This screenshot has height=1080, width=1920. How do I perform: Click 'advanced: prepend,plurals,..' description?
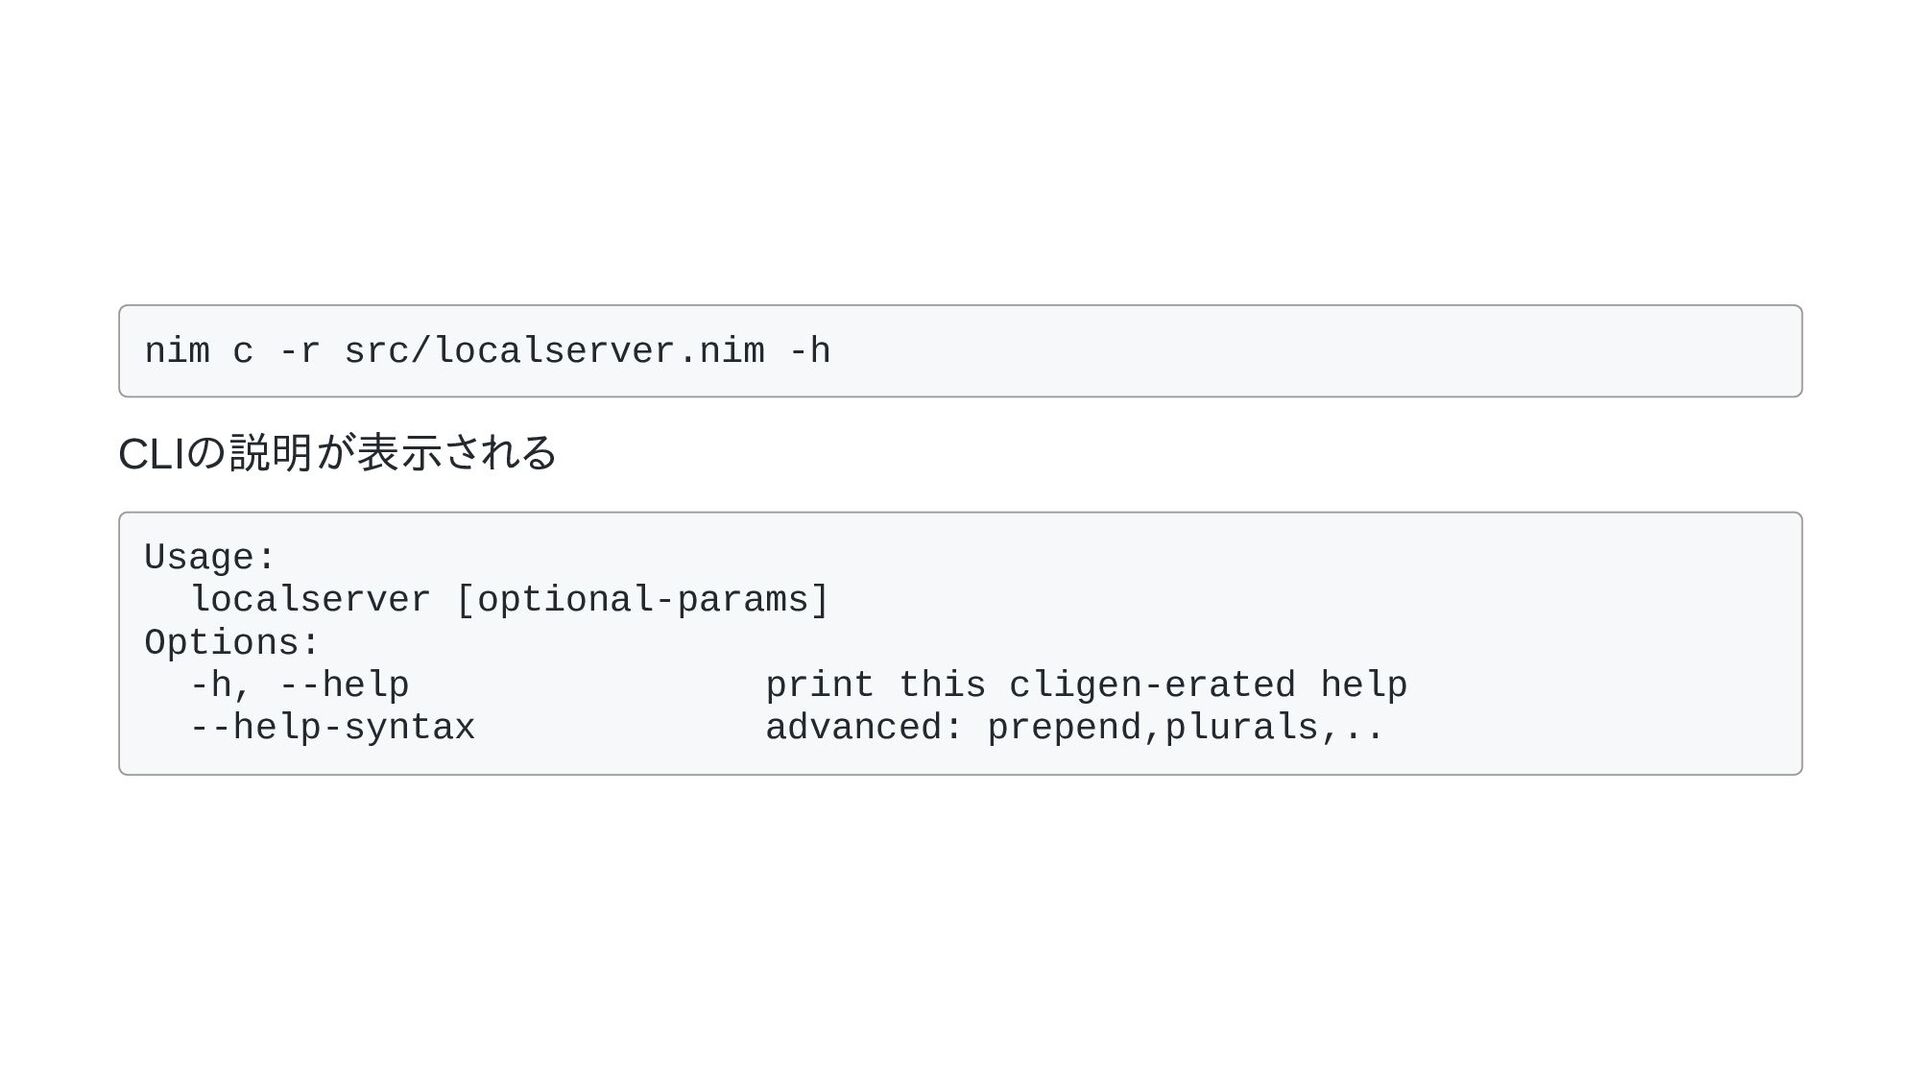point(1075,728)
